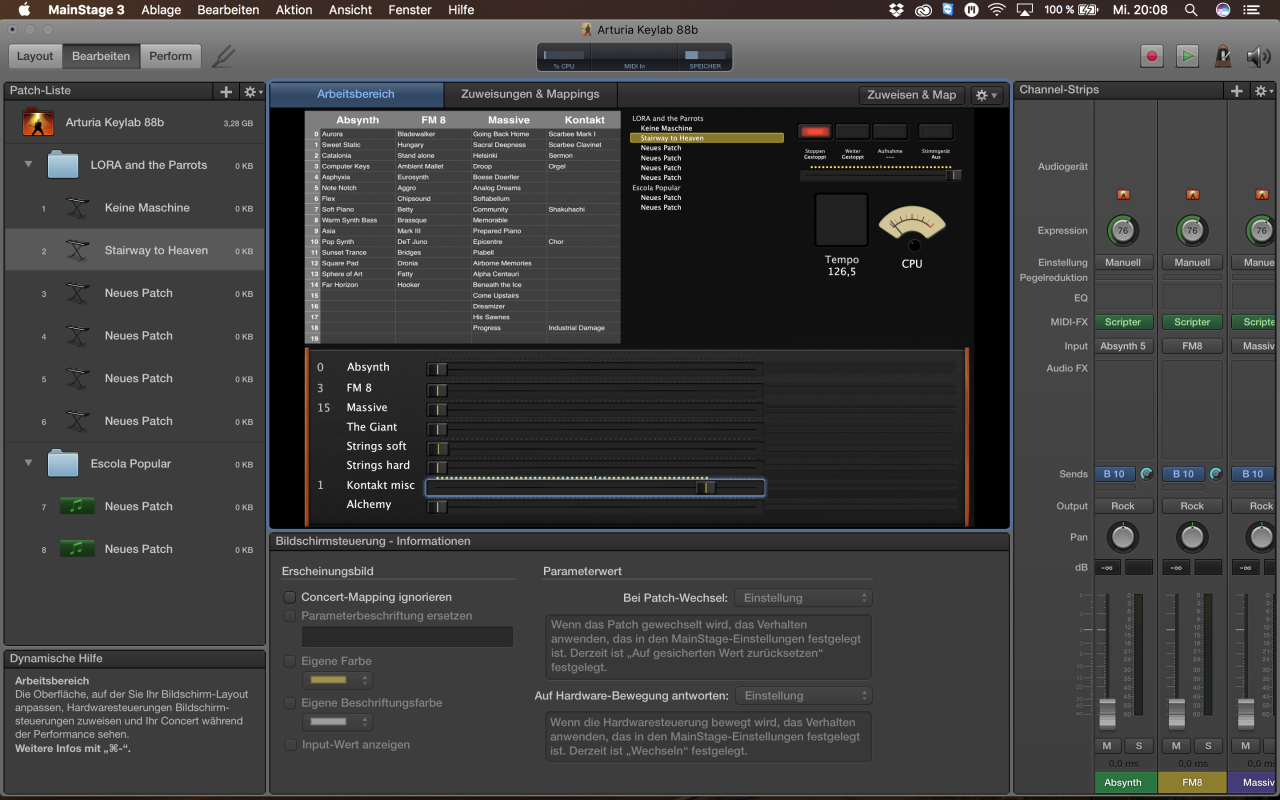Viewport: 1280px width, 800px height.
Task: Mute the Absynth channel strip
Action: click(1107, 746)
